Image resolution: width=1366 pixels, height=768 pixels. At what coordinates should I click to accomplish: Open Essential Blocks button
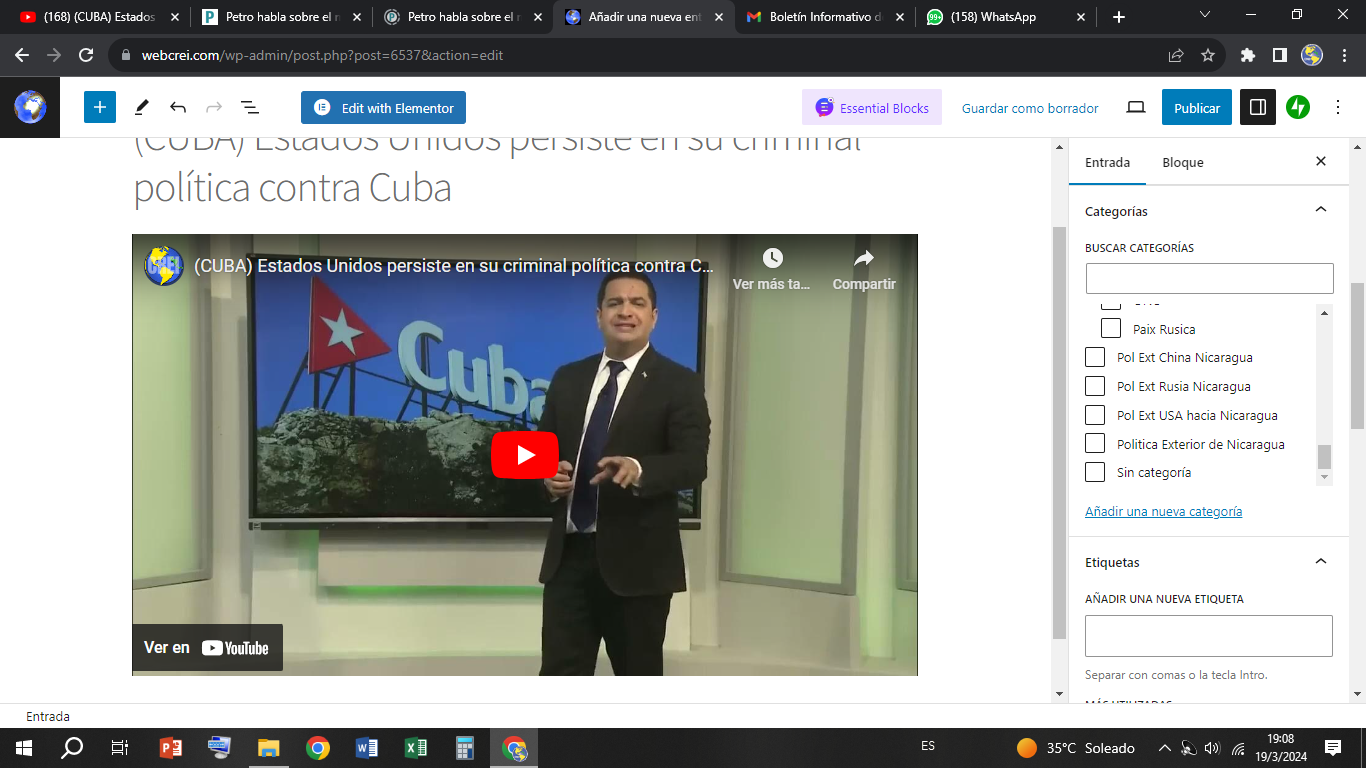click(872, 107)
